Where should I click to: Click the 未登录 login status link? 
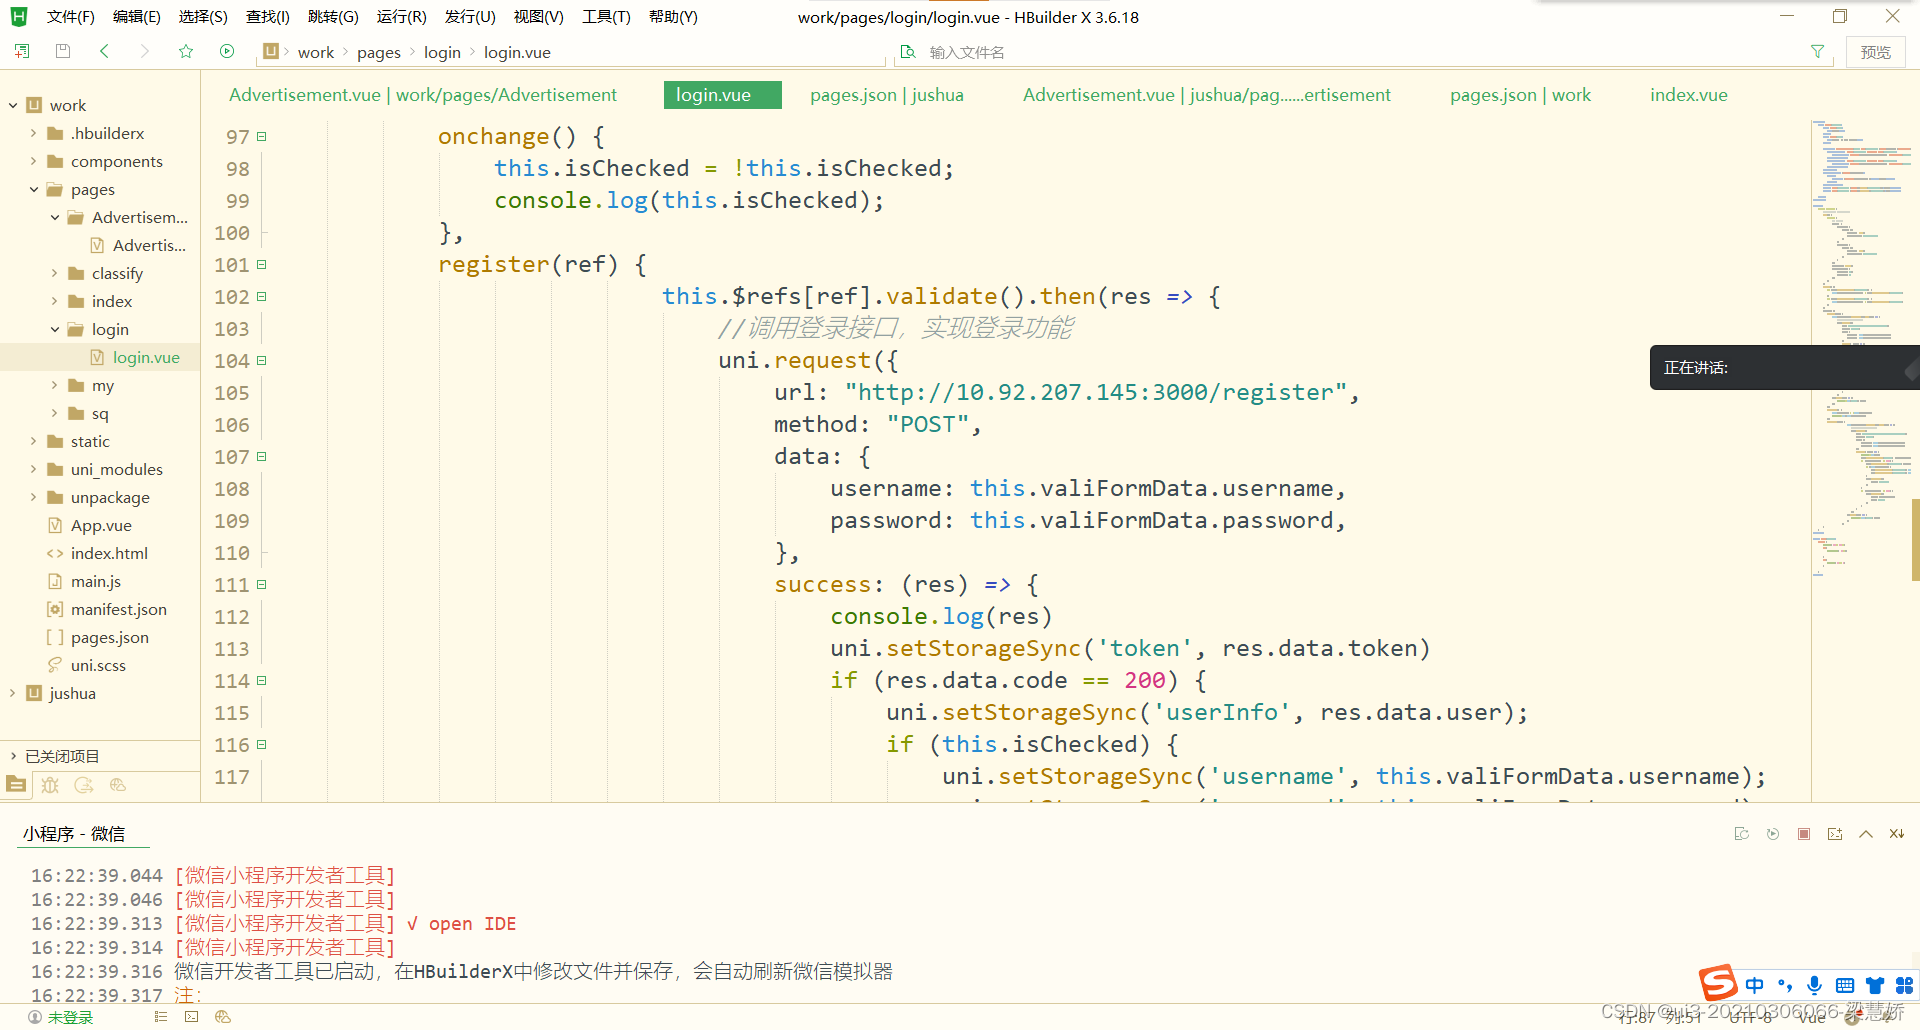point(70,1017)
